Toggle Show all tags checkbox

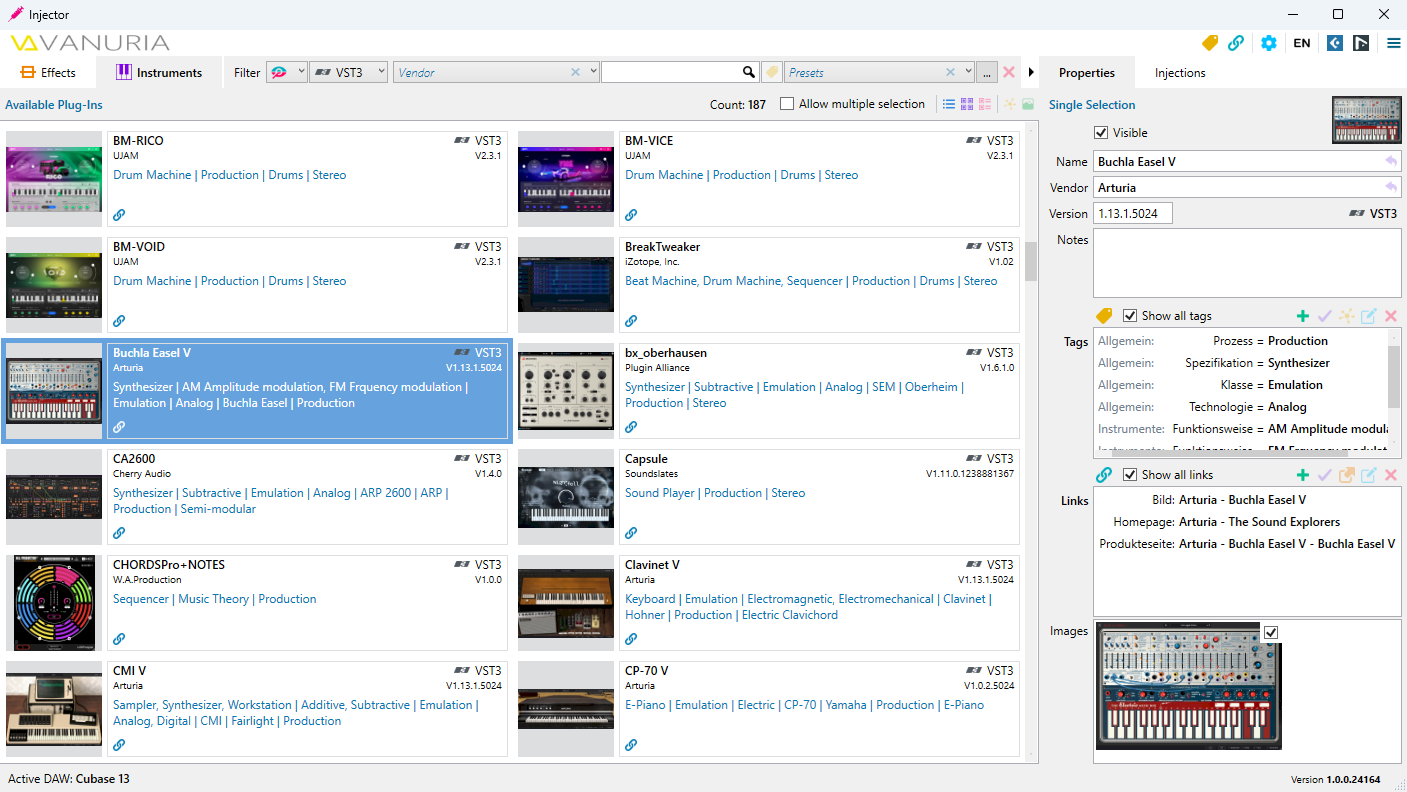pos(1129,316)
